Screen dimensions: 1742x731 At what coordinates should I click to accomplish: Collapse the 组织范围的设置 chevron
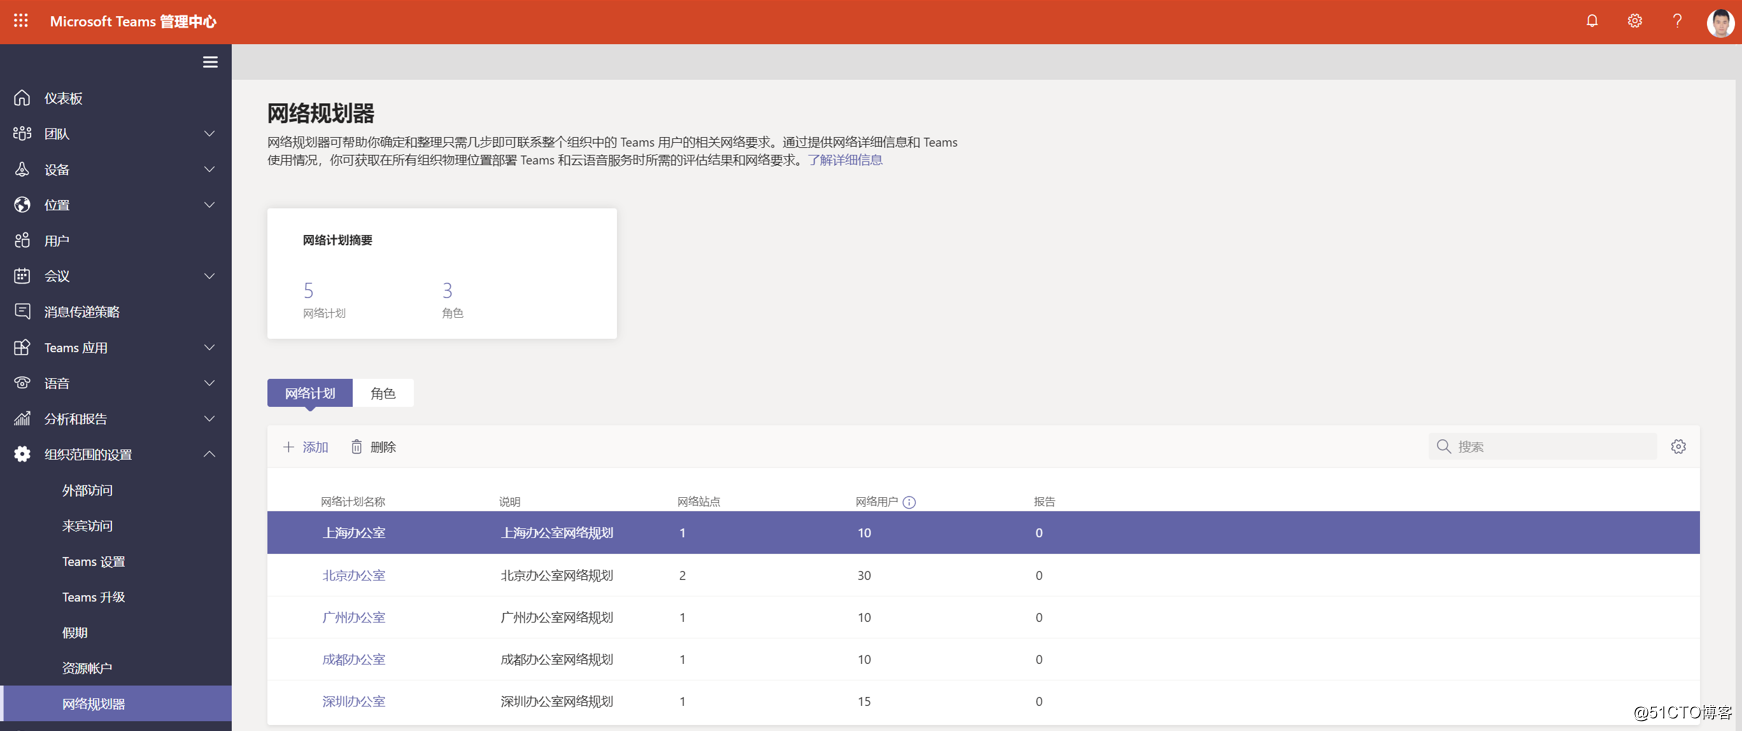click(x=209, y=454)
